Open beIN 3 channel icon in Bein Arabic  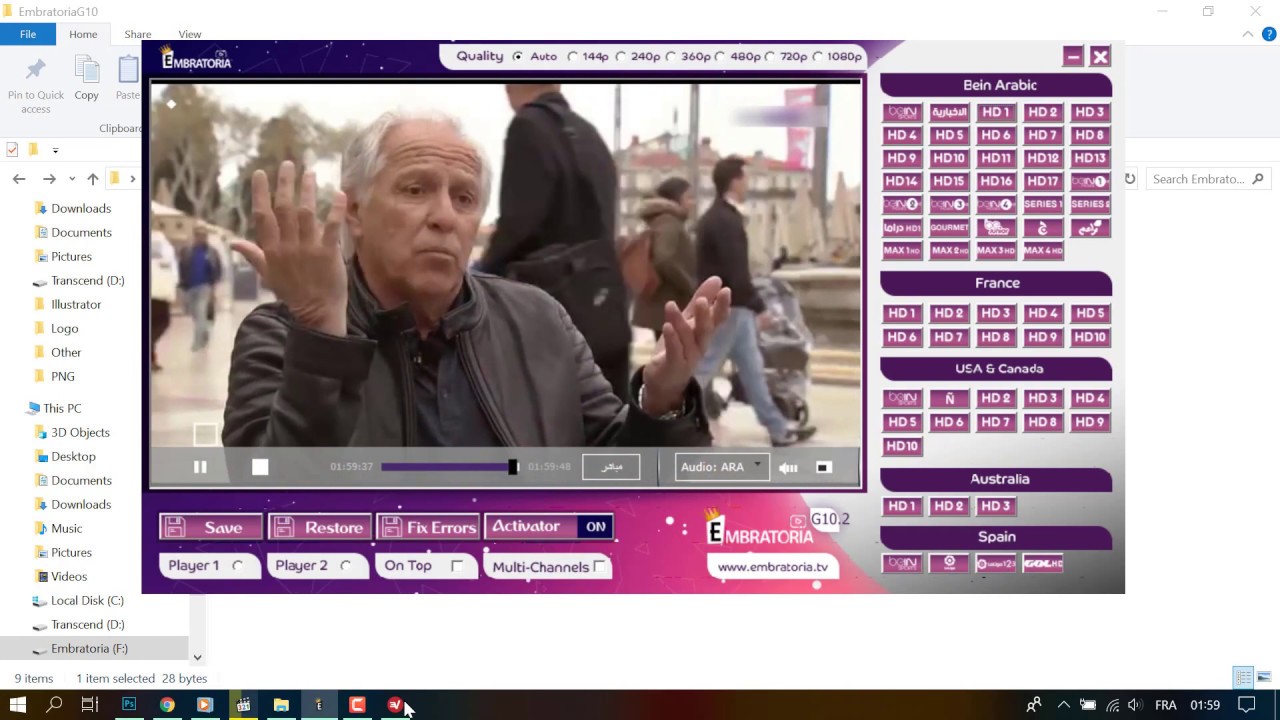click(x=949, y=204)
